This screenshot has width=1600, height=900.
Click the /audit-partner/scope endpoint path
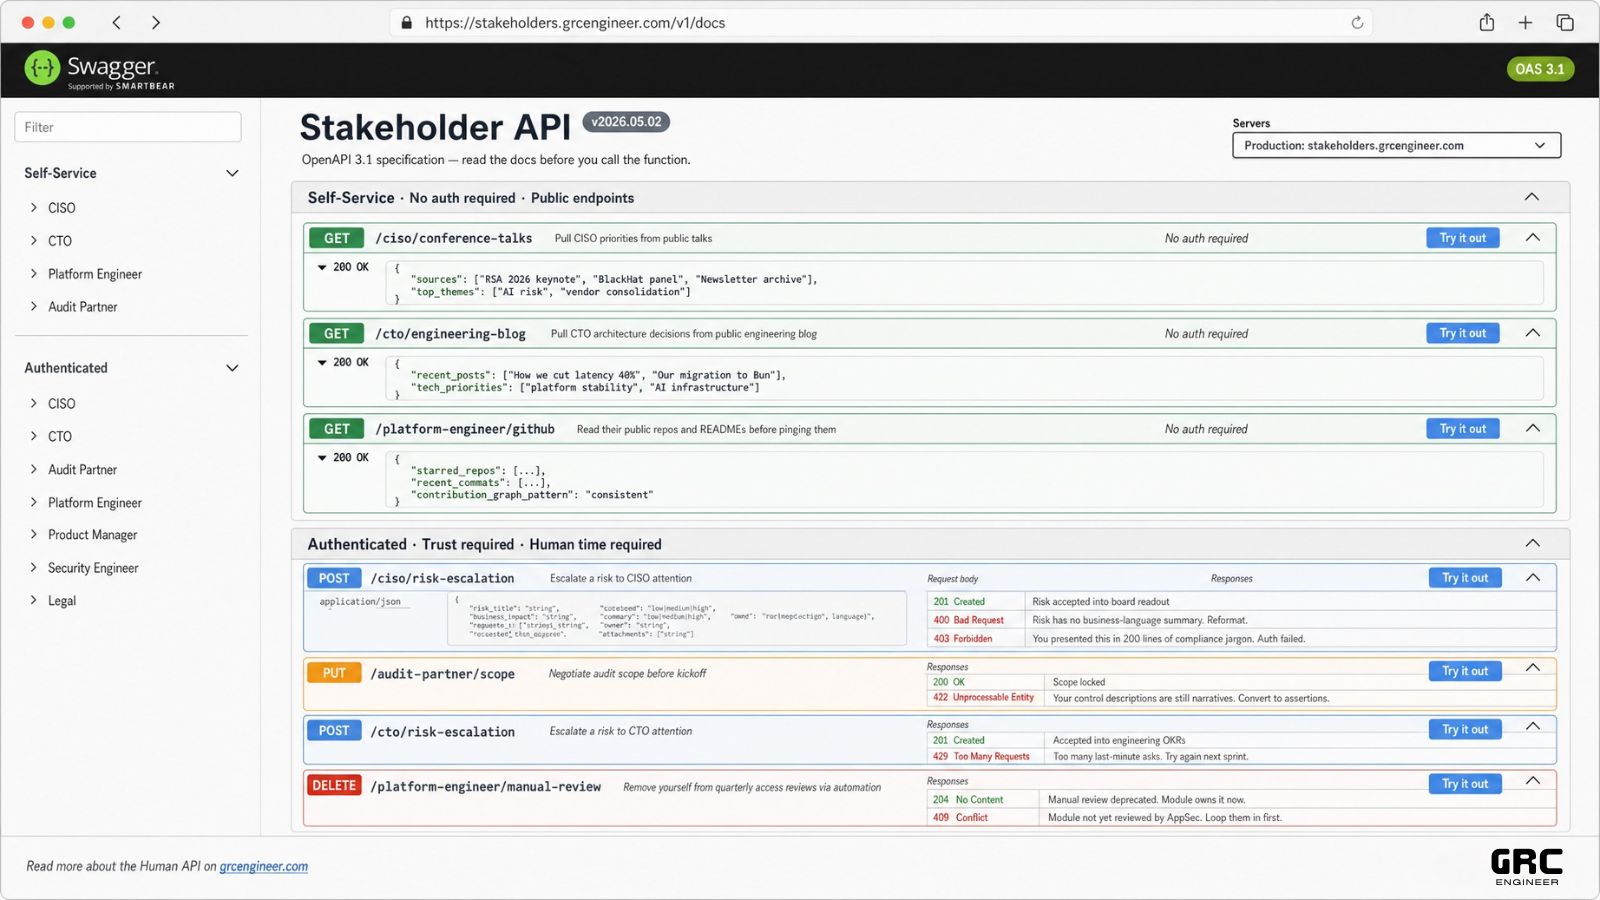coord(443,674)
